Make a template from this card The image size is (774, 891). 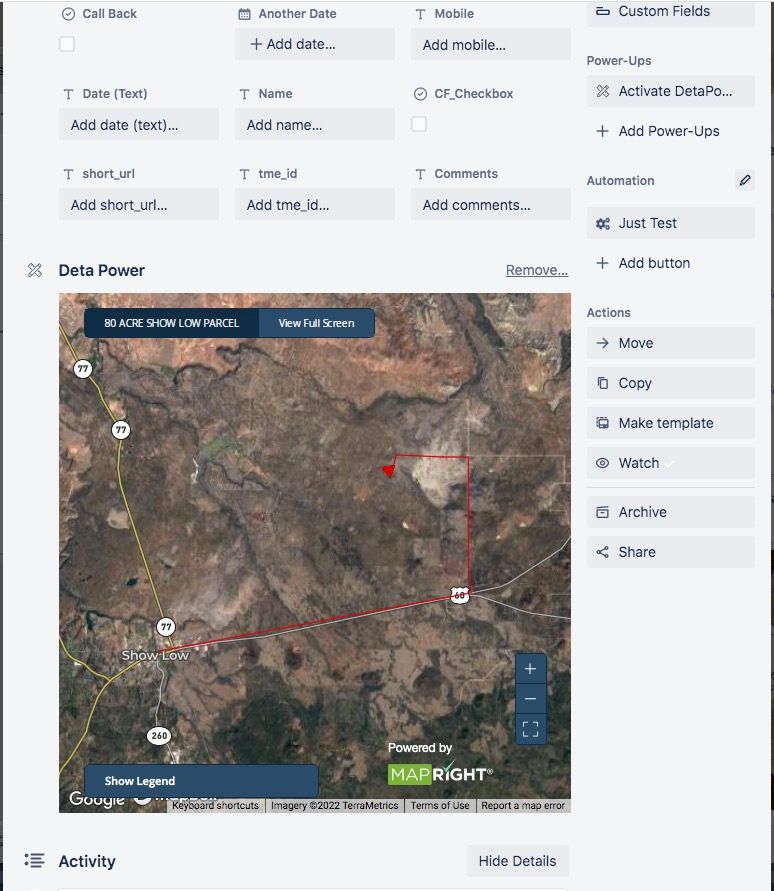coord(671,423)
